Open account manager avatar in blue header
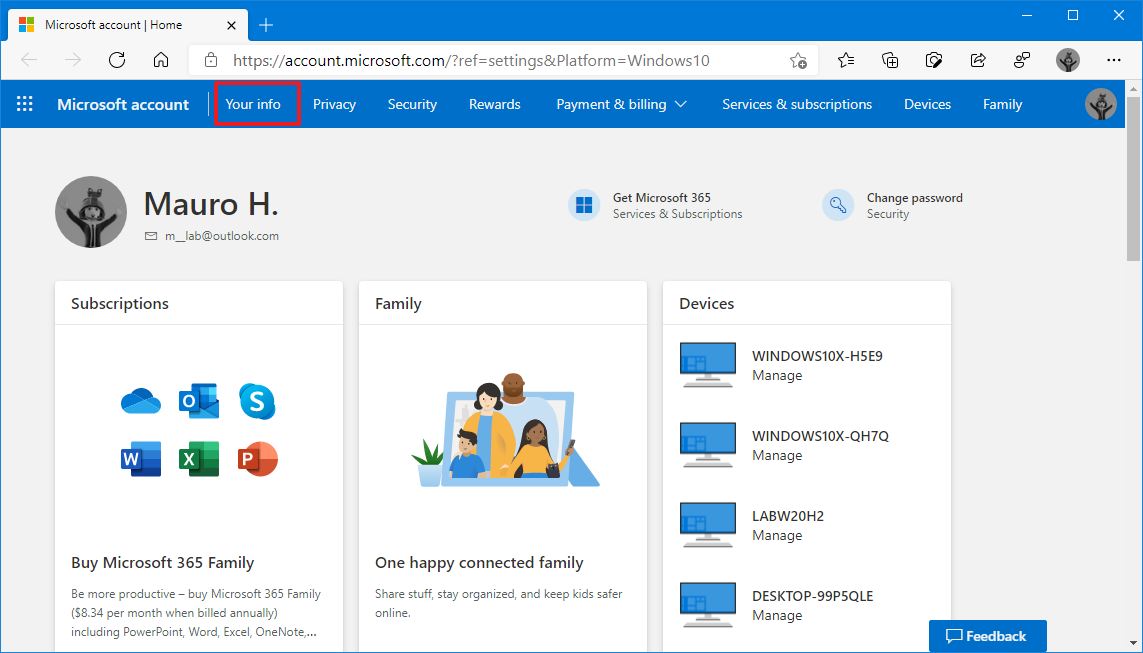The height and width of the screenshot is (653, 1143). coord(1101,104)
